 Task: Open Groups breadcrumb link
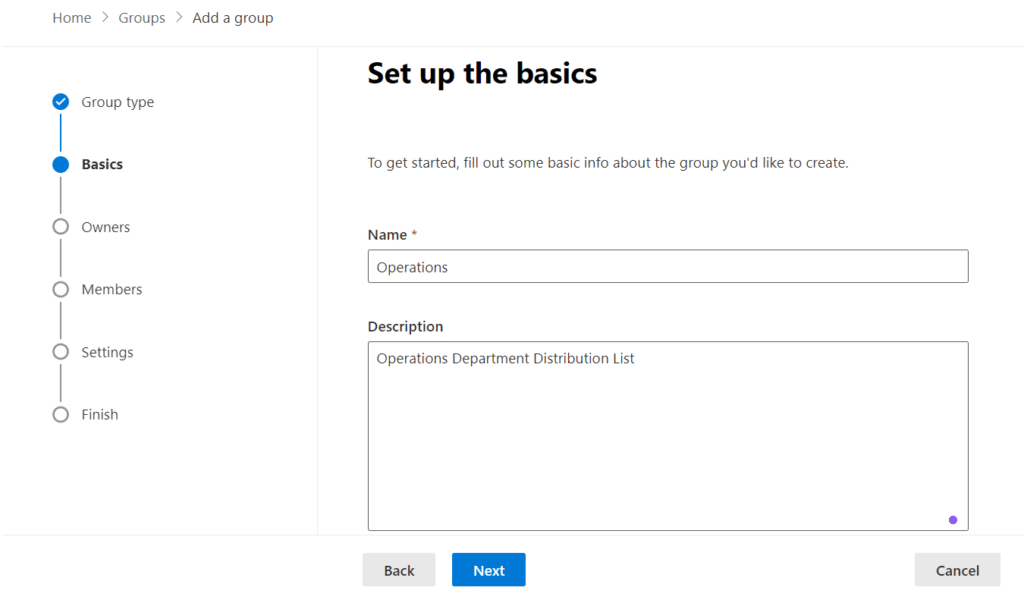(142, 18)
